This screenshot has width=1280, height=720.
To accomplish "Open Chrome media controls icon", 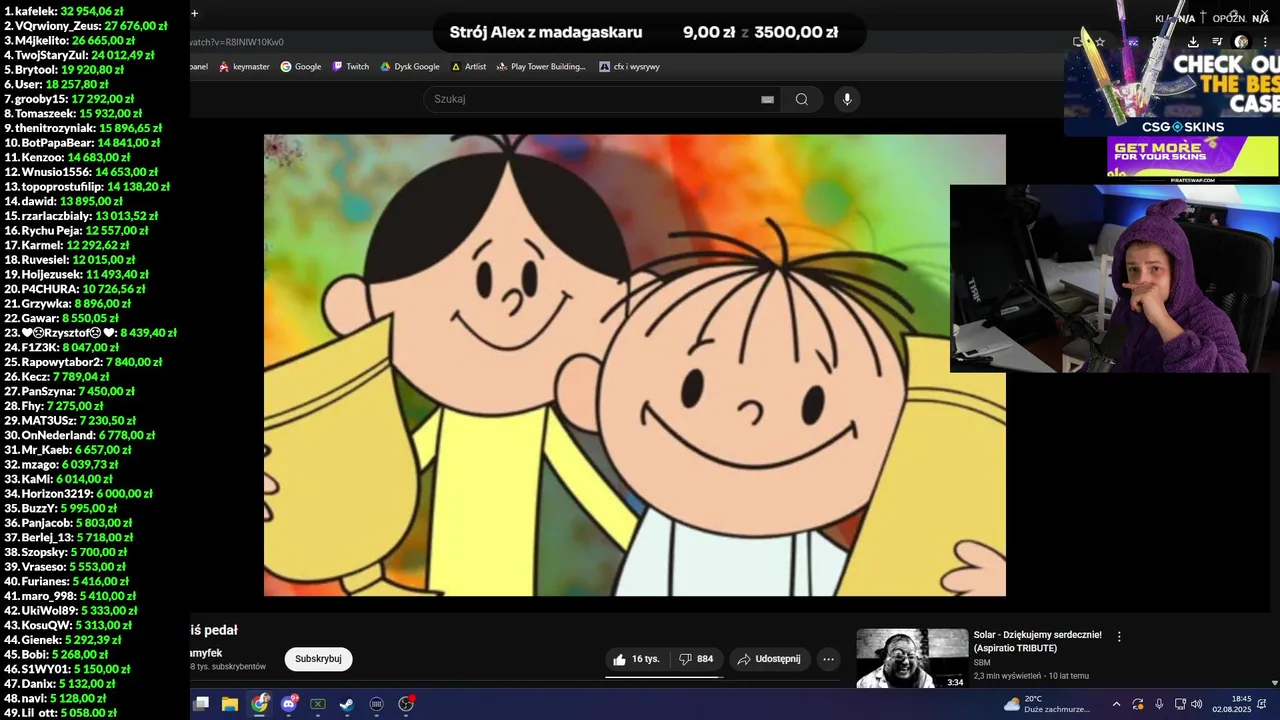I will [1217, 42].
